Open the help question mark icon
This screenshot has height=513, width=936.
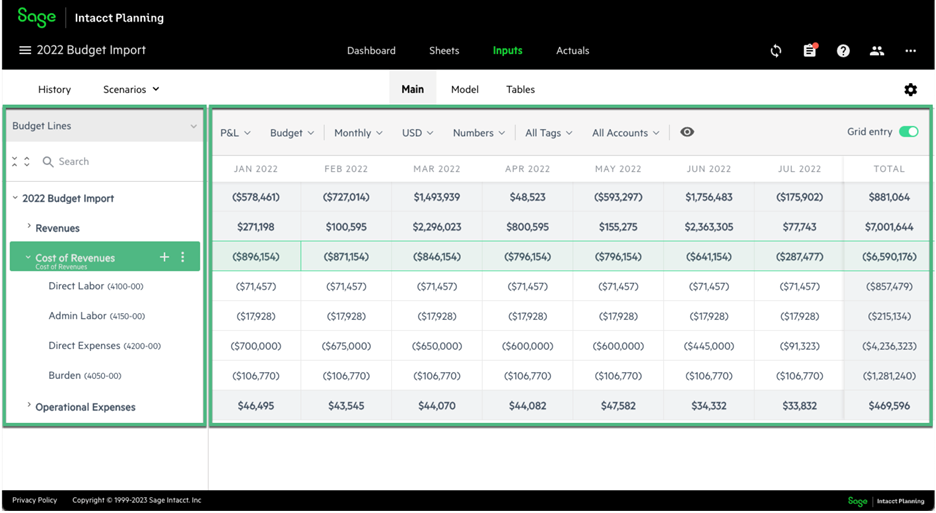843,51
